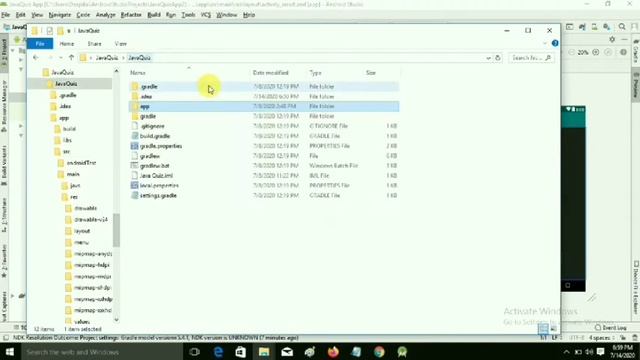Click the navigation pane scroll-down arrow

(x=116, y=320)
